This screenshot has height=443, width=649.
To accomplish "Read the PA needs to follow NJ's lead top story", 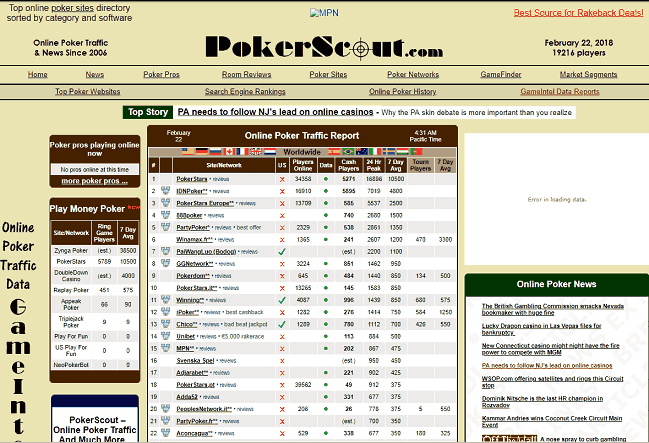I will (275, 112).
